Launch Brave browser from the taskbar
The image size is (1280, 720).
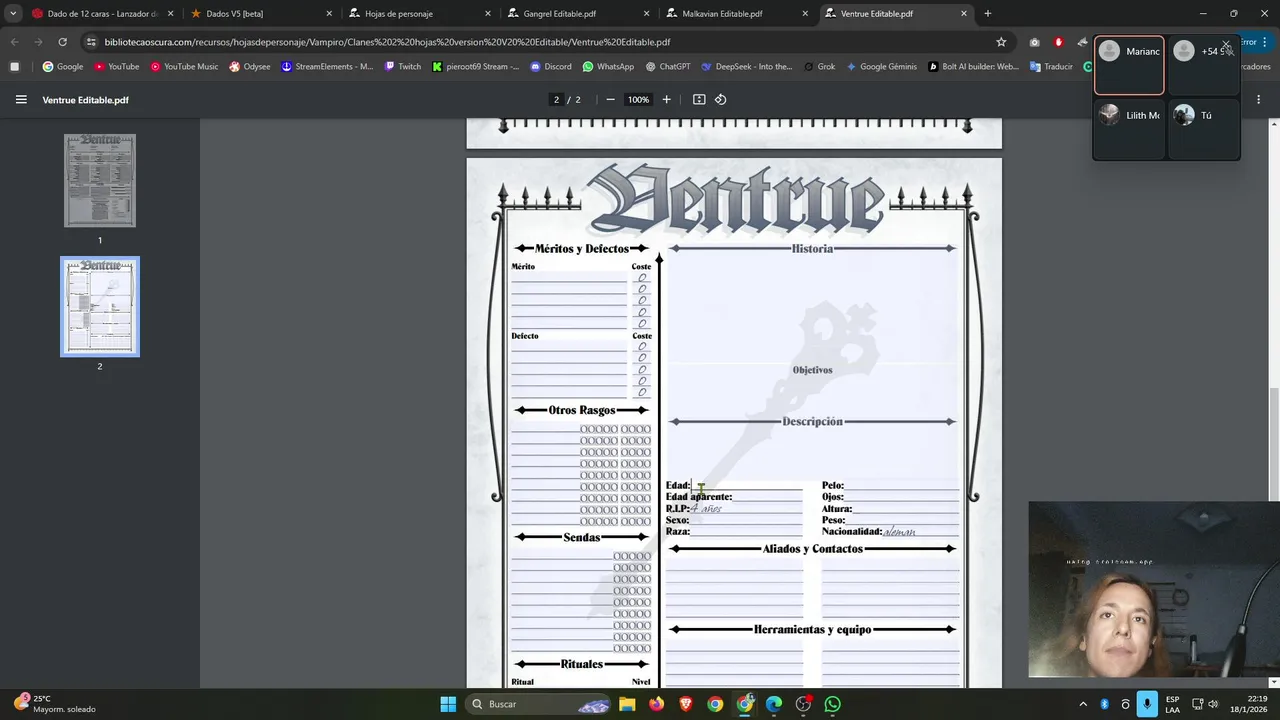(686, 704)
